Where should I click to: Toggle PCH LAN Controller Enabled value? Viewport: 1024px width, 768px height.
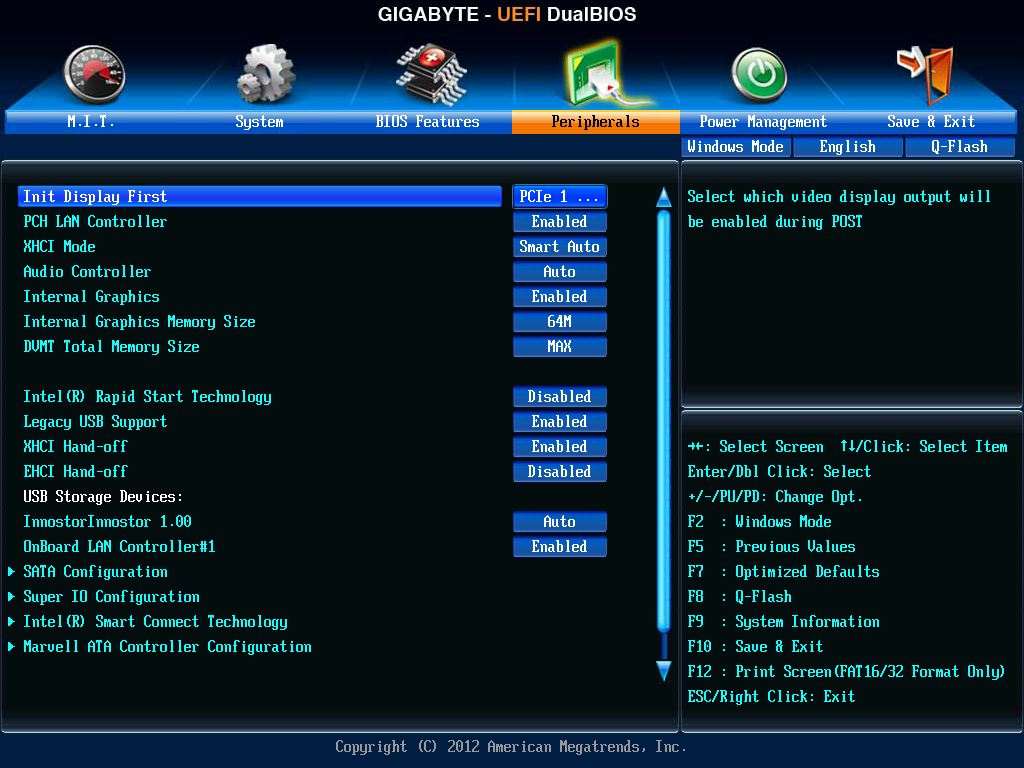[x=560, y=221]
